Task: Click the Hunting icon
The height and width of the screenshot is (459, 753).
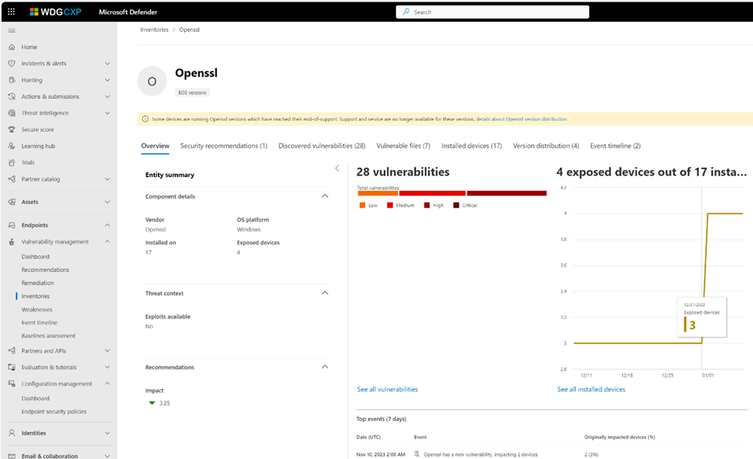Action: tap(12, 80)
